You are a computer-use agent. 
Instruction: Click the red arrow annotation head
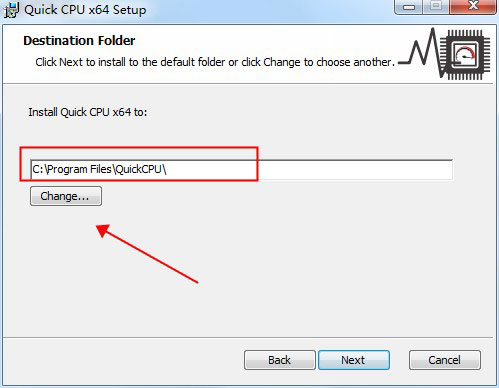[104, 231]
